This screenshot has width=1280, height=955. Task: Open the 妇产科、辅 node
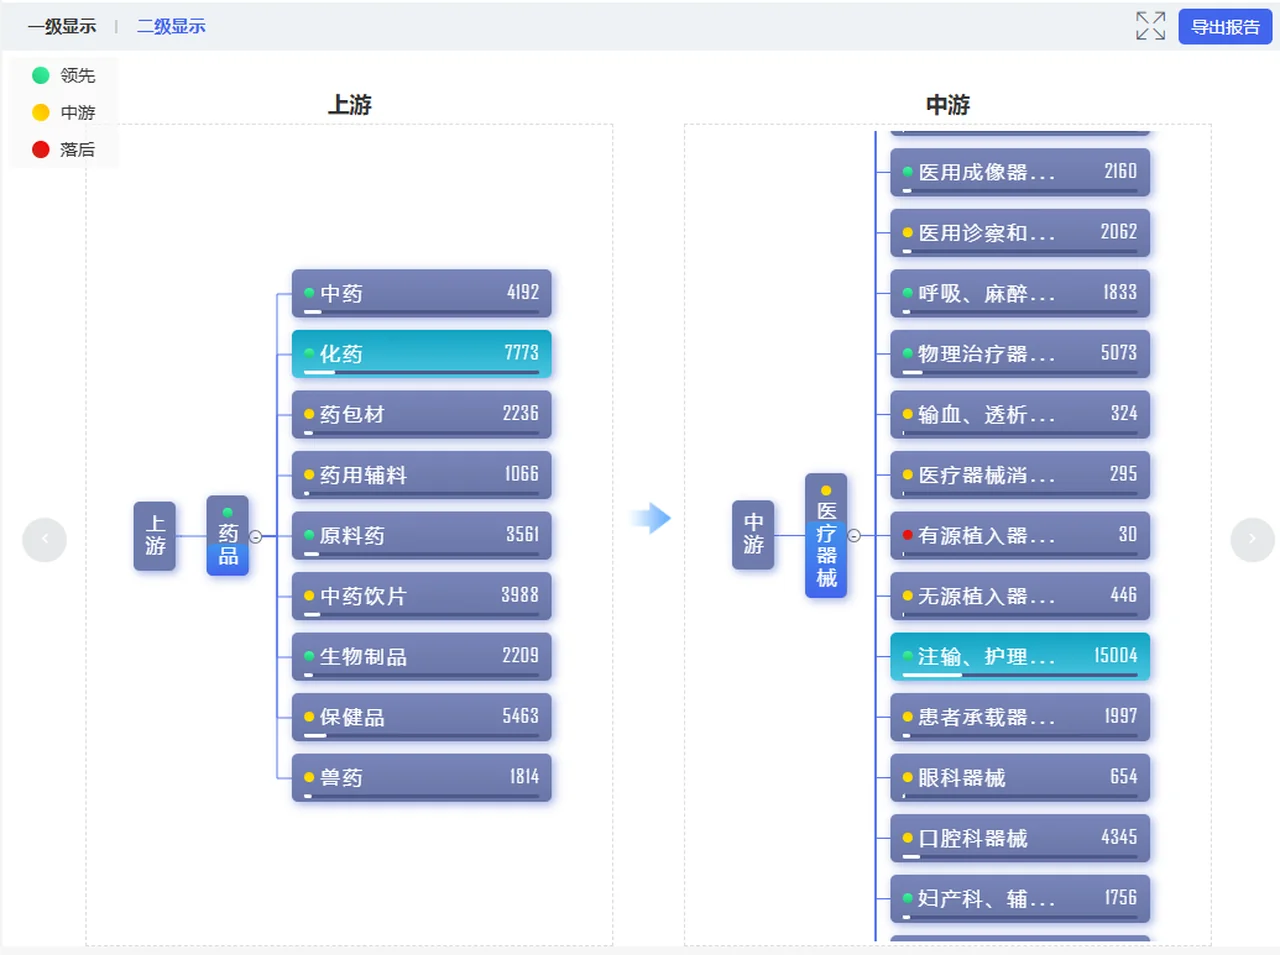(1020, 899)
